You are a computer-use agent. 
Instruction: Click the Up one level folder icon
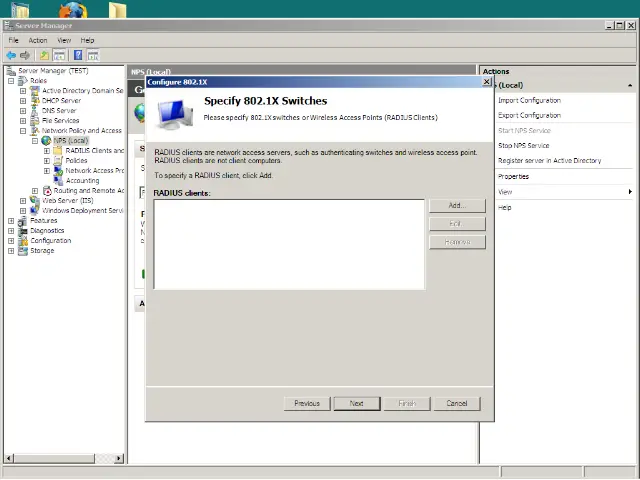44,55
